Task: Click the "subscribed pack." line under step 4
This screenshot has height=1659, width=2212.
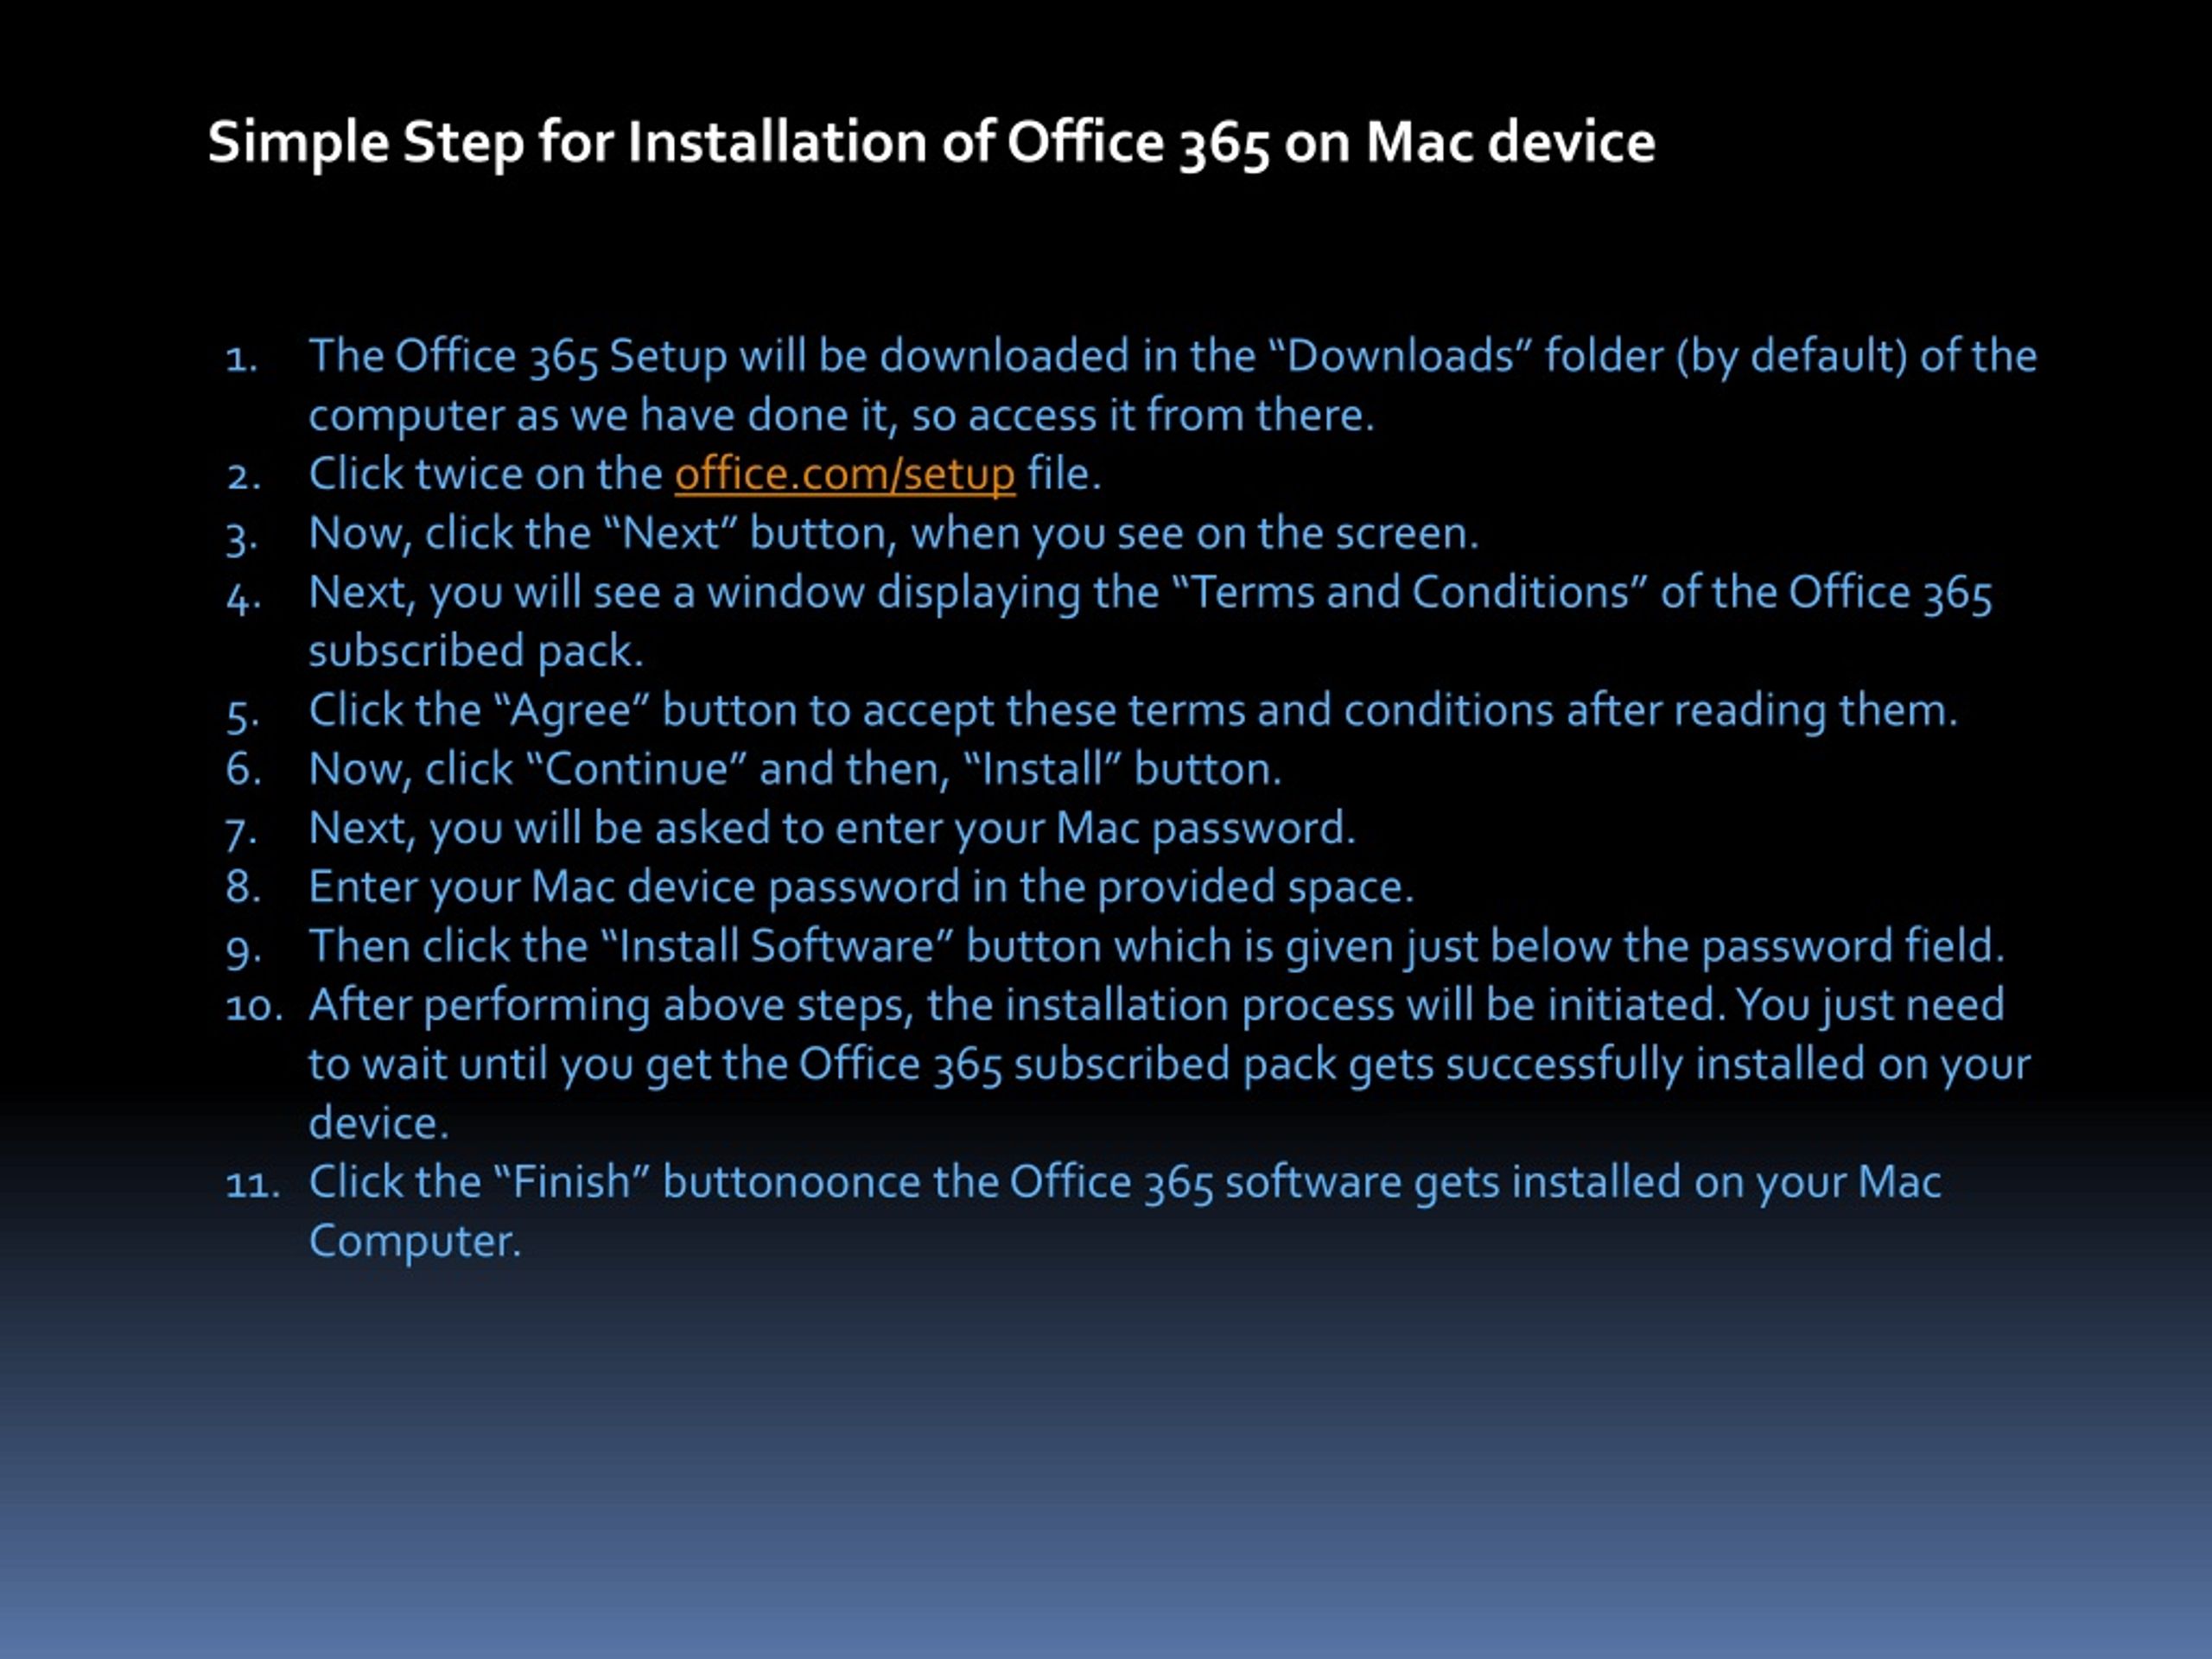Action: click(476, 652)
